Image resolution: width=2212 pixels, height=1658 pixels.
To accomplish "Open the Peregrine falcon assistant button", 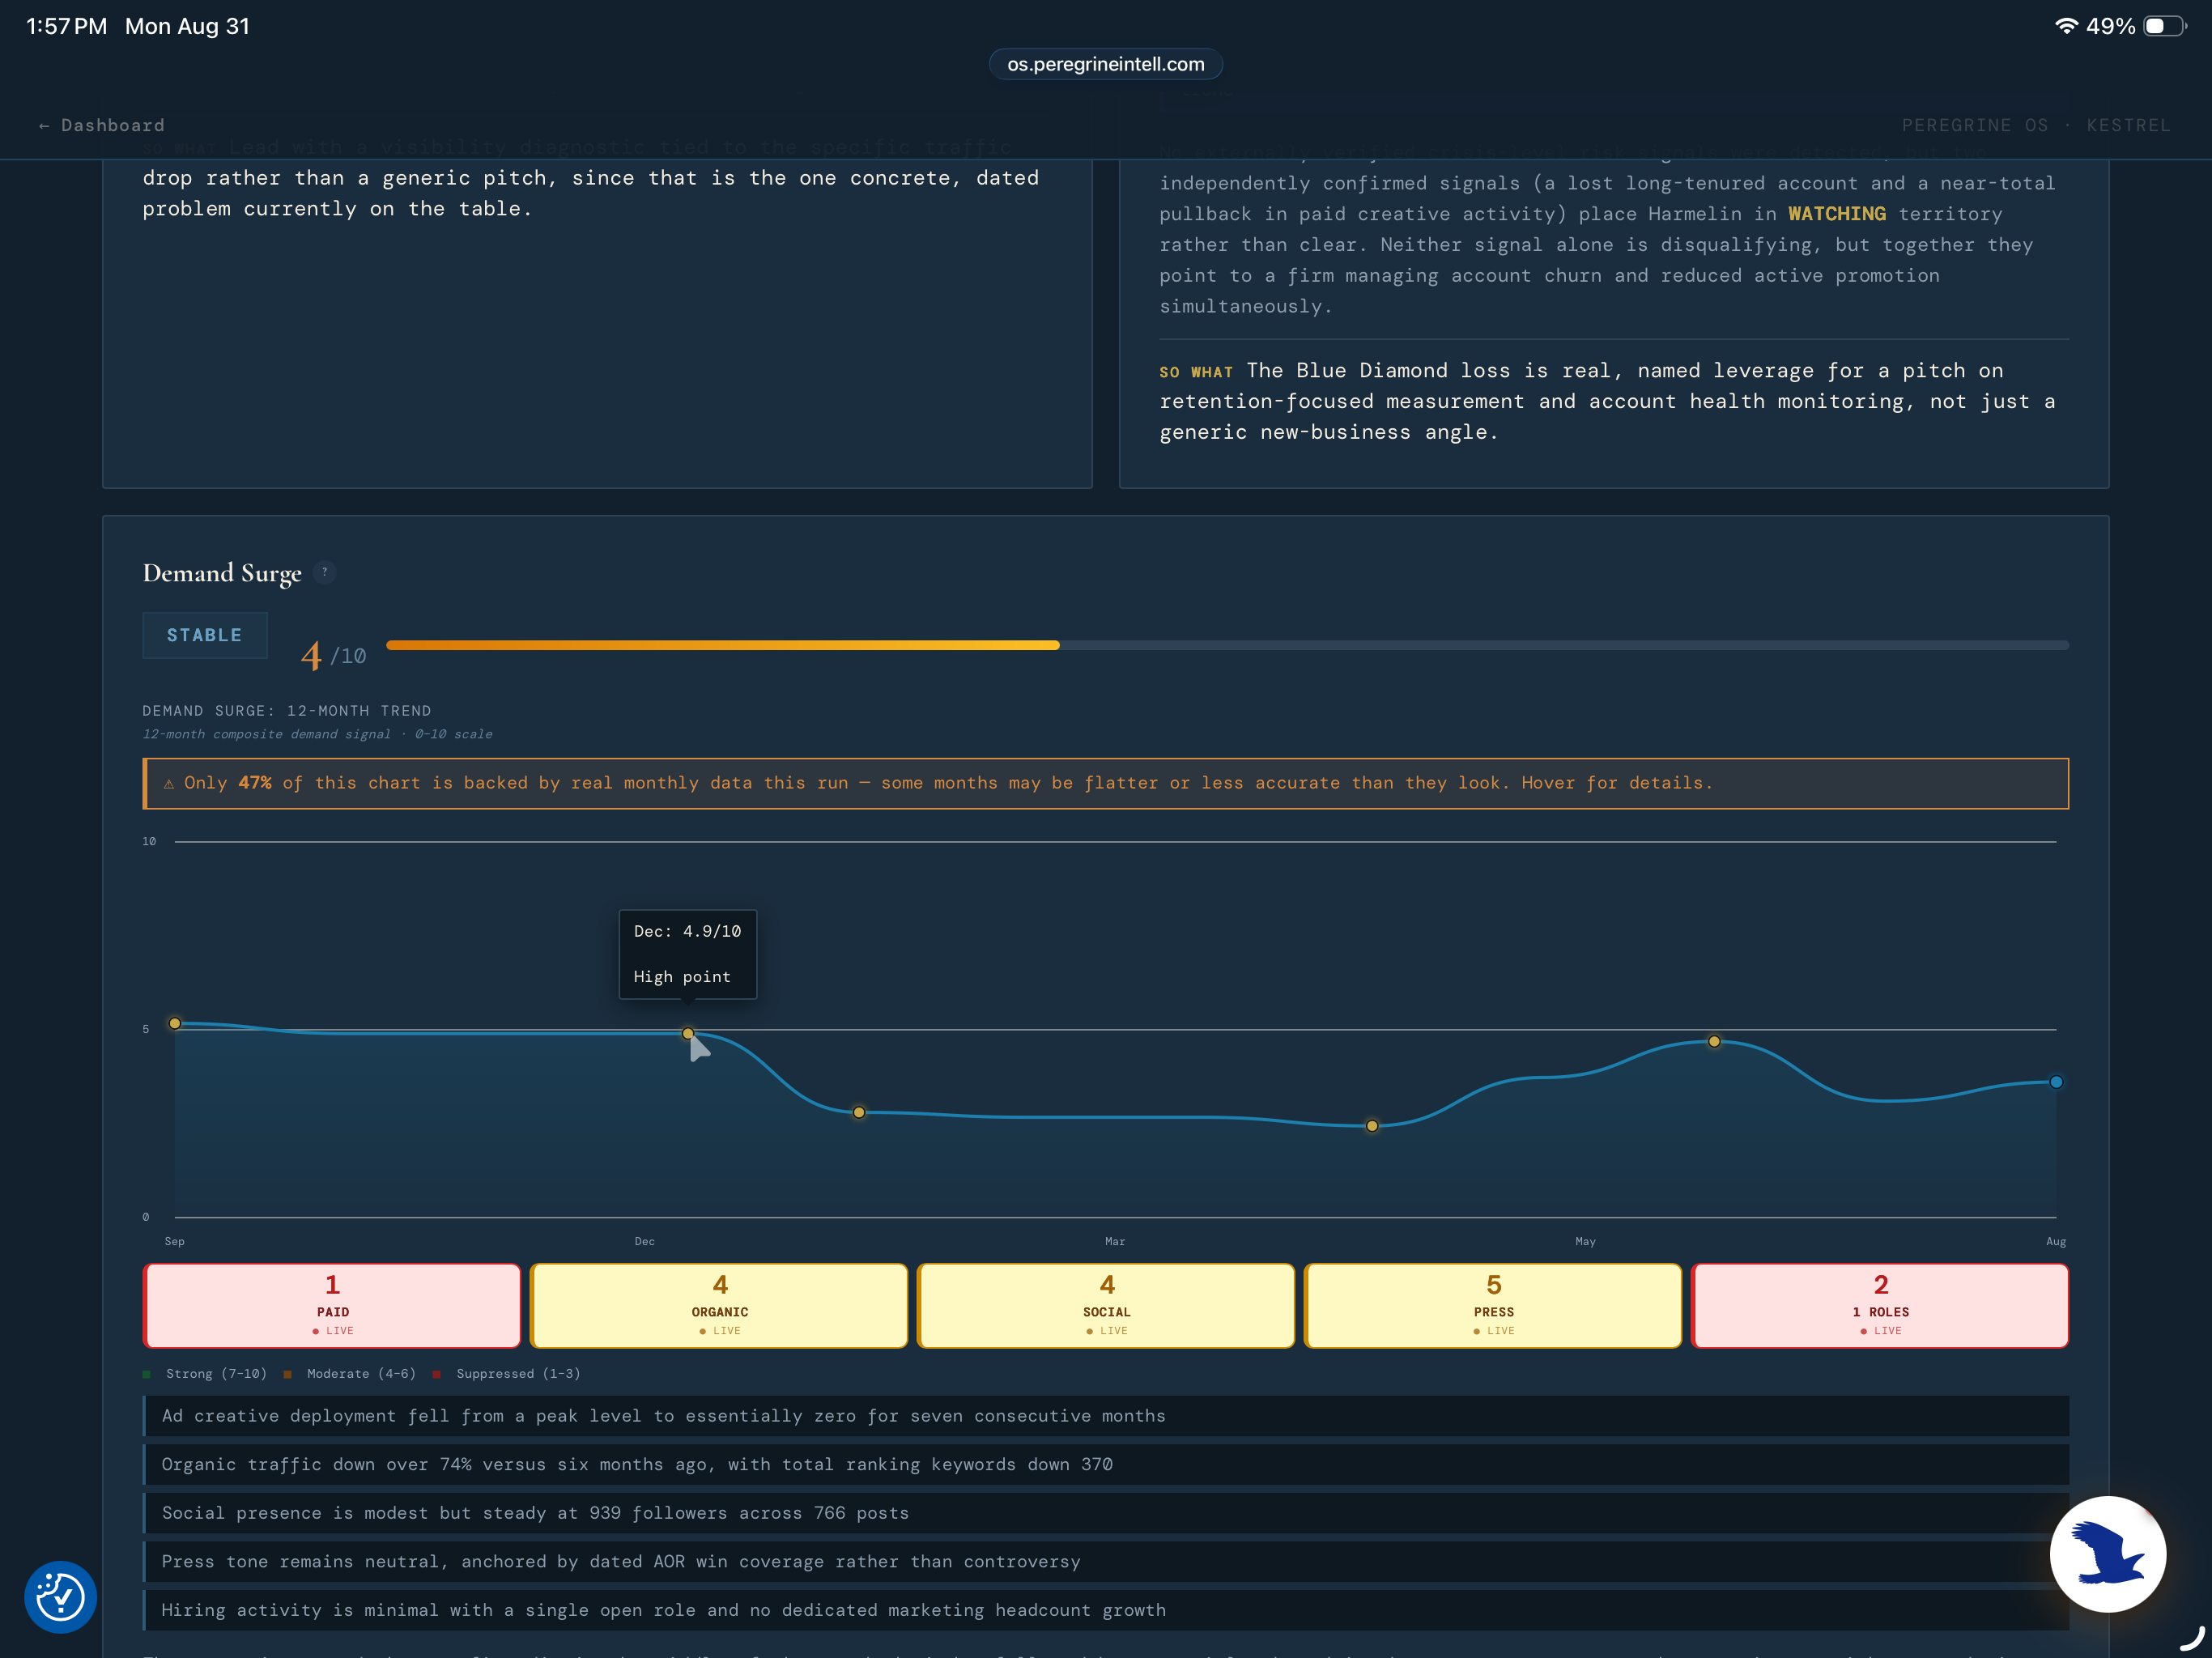I will (x=2108, y=1554).
